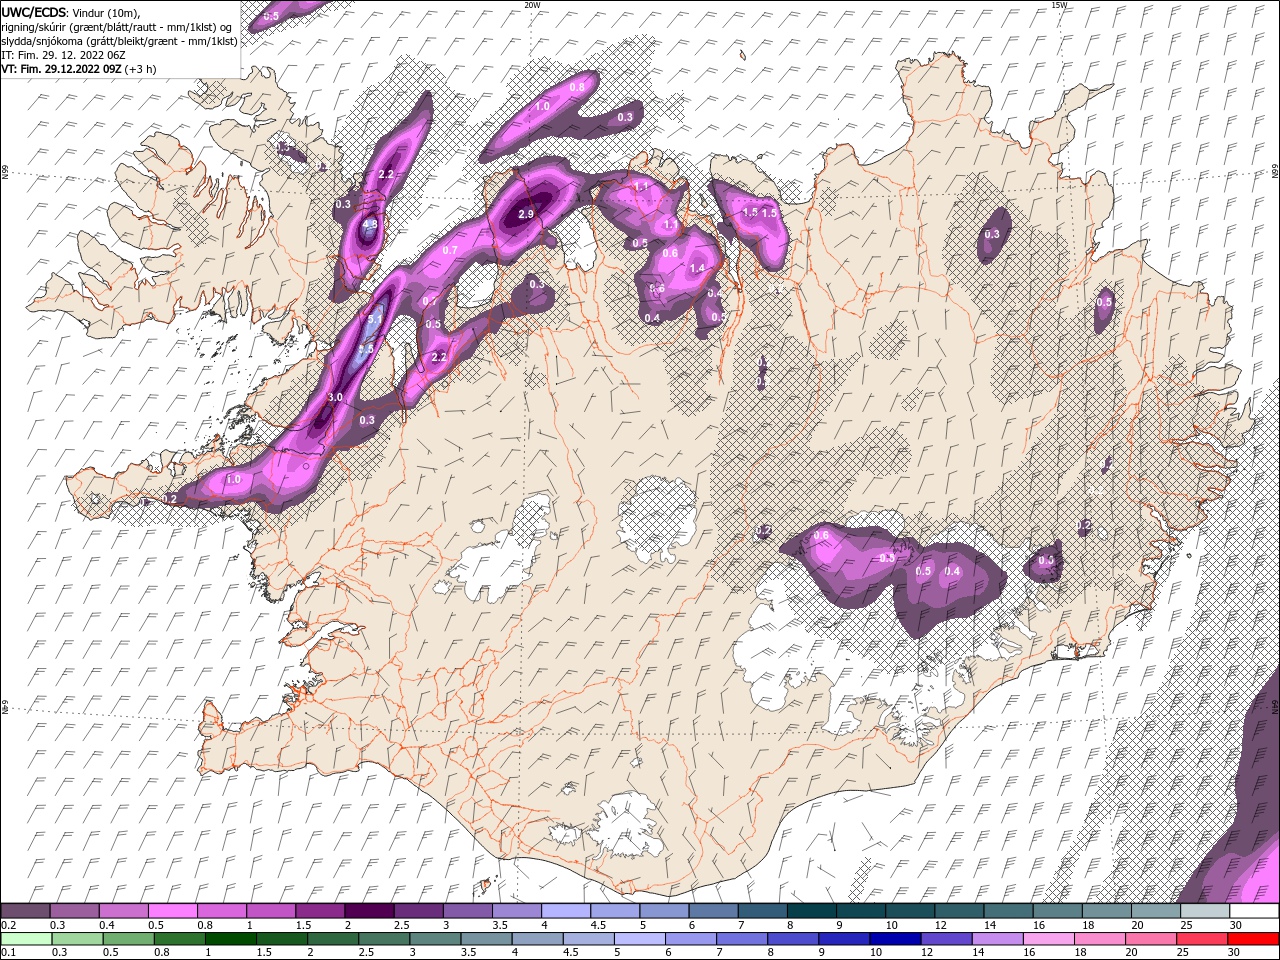Choose light blue 4 swatch in upper legend
The height and width of the screenshot is (960, 1280).
(566, 911)
